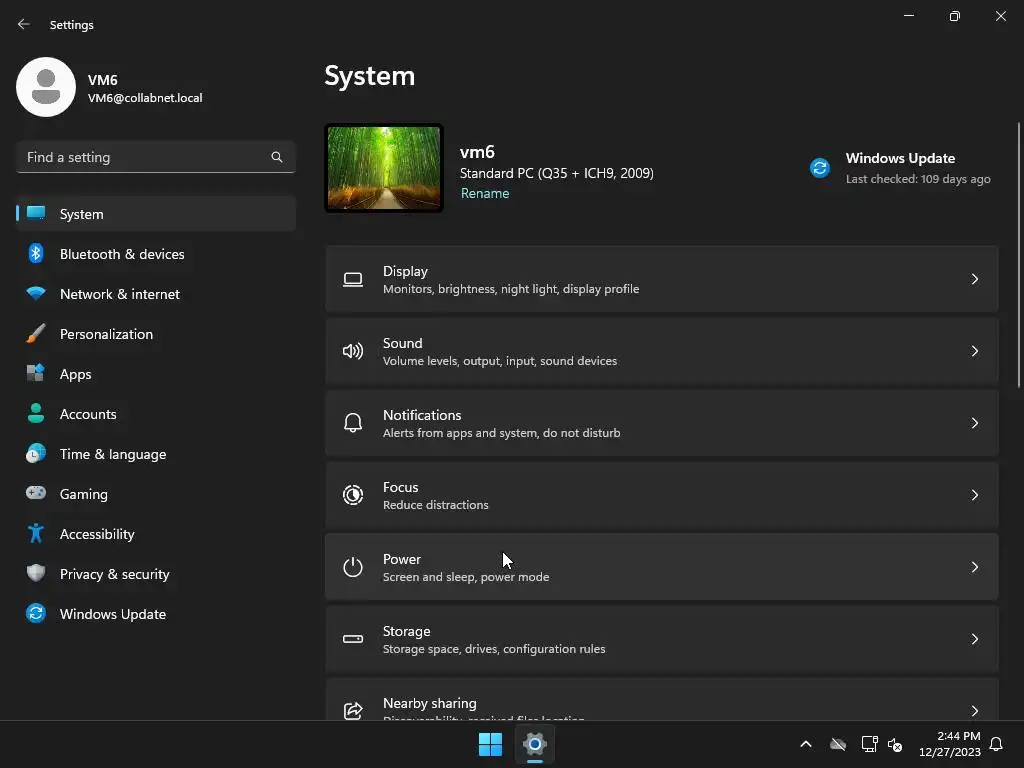This screenshot has width=1024, height=768.
Task: Click the Gaming controller icon
Action: point(36,493)
